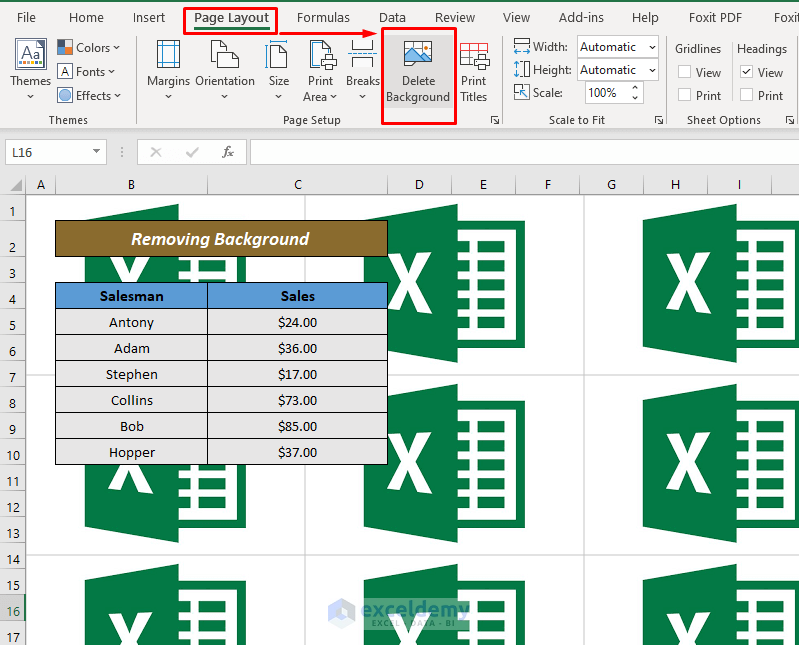Select the cell containing Bob
This screenshot has width=799, height=645.
coord(131,426)
